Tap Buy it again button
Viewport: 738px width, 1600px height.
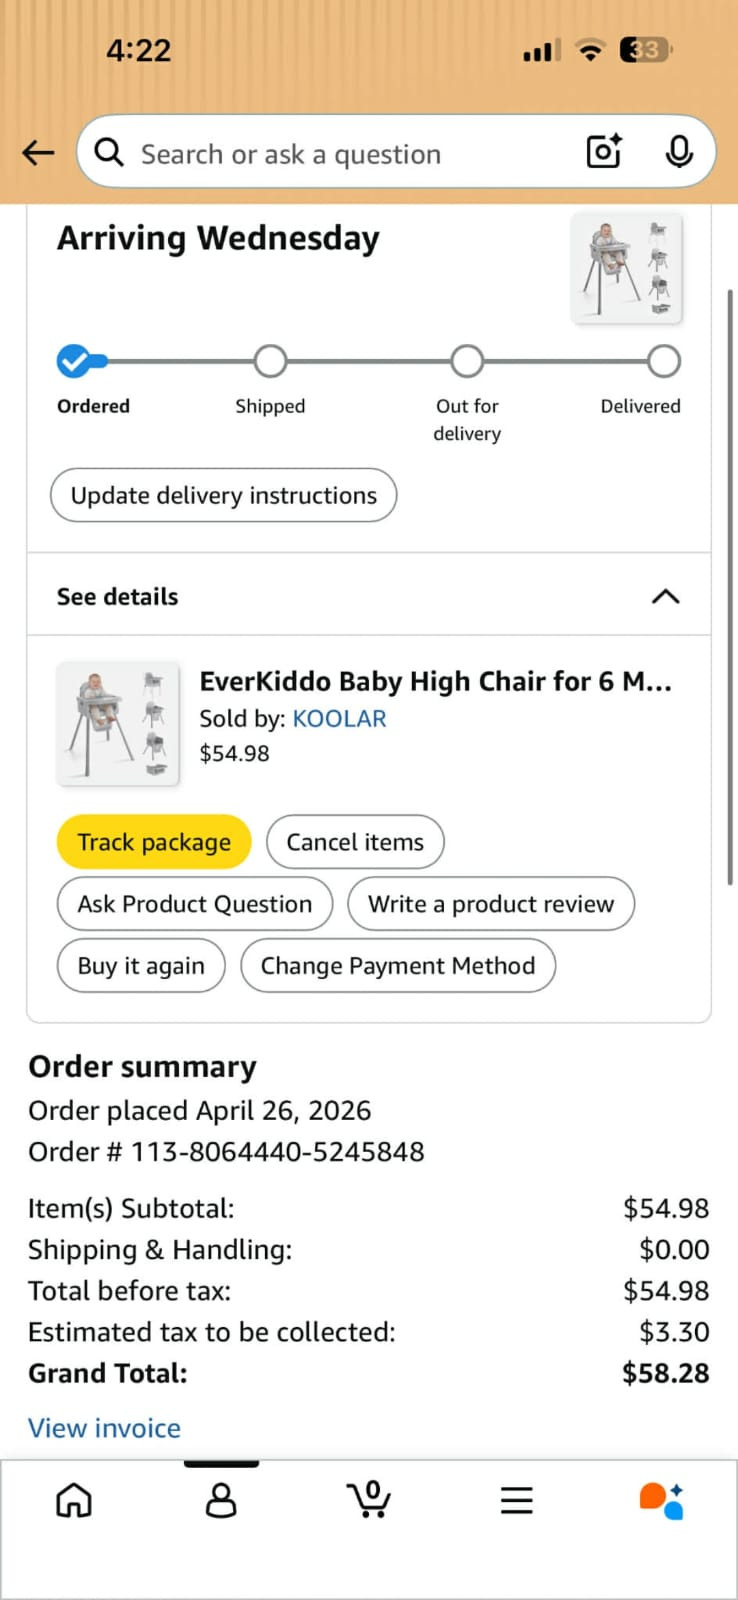(141, 966)
